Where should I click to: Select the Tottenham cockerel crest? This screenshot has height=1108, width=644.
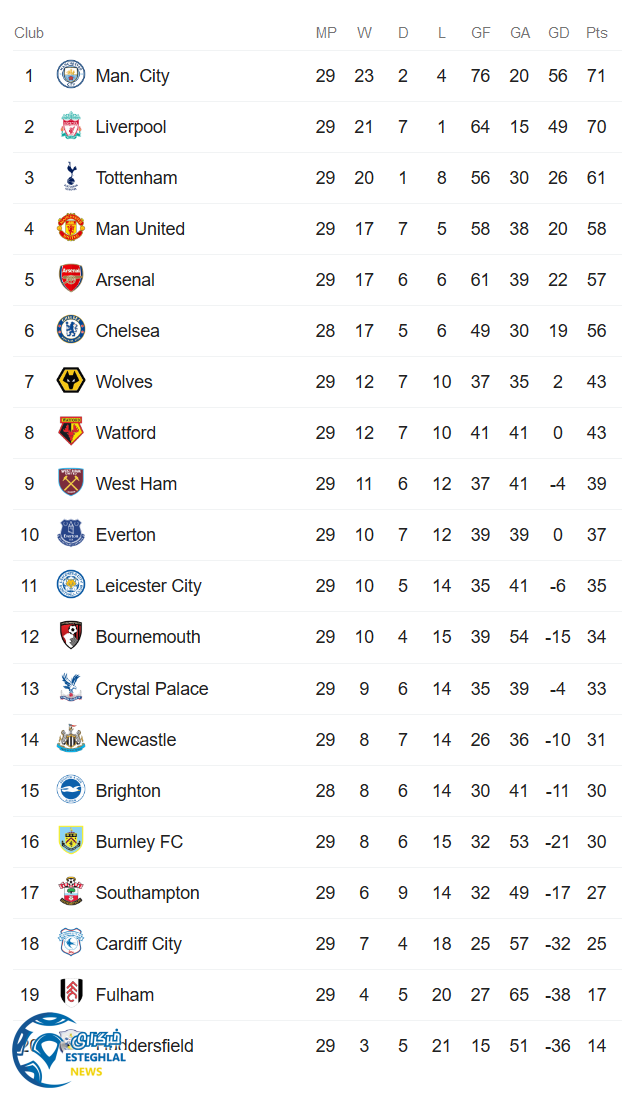(x=71, y=178)
